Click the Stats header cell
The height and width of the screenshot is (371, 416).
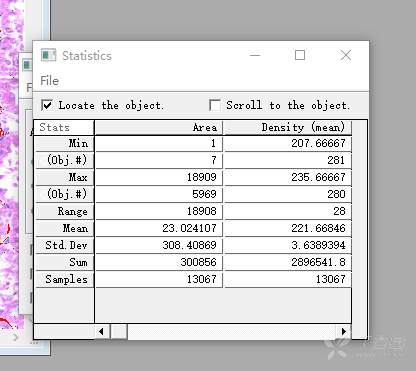(64, 127)
